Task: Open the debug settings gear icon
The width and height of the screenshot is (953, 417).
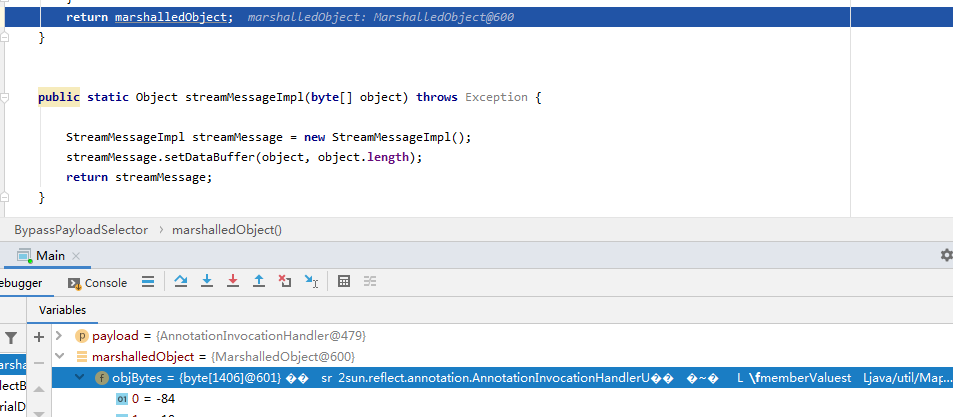Action: (x=946, y=256)
